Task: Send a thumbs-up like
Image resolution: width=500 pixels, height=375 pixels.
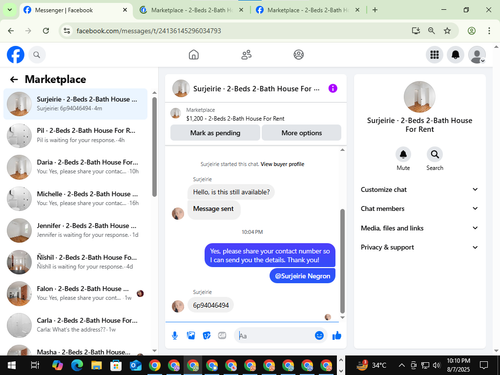Action: (x=337, y=335)
